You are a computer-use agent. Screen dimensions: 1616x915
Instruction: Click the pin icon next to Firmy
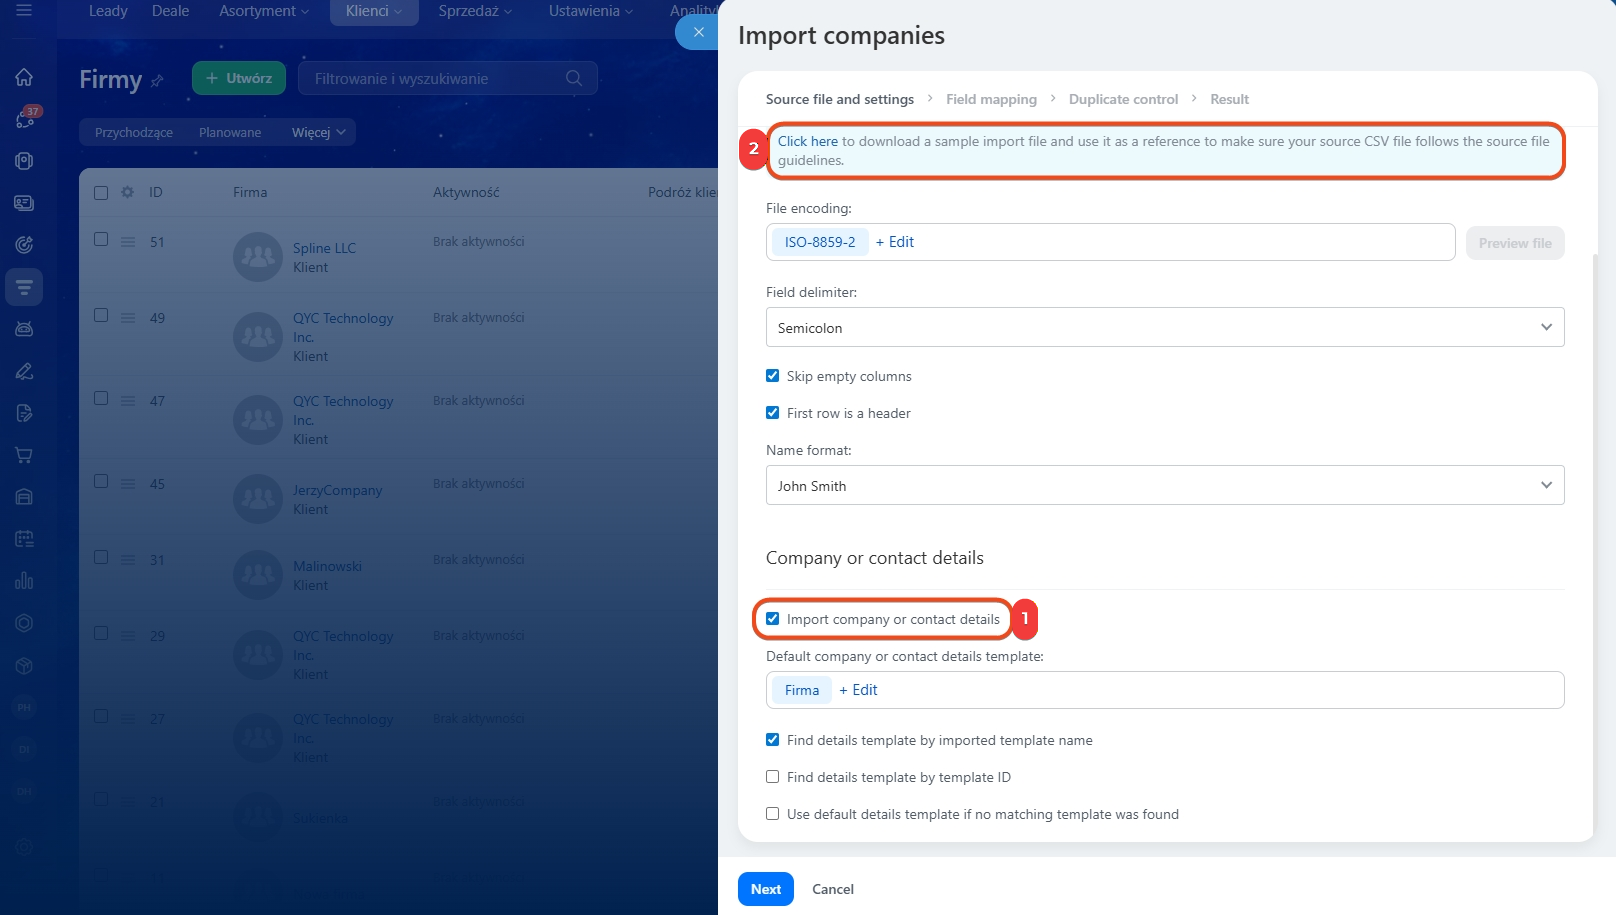[157, 81]
